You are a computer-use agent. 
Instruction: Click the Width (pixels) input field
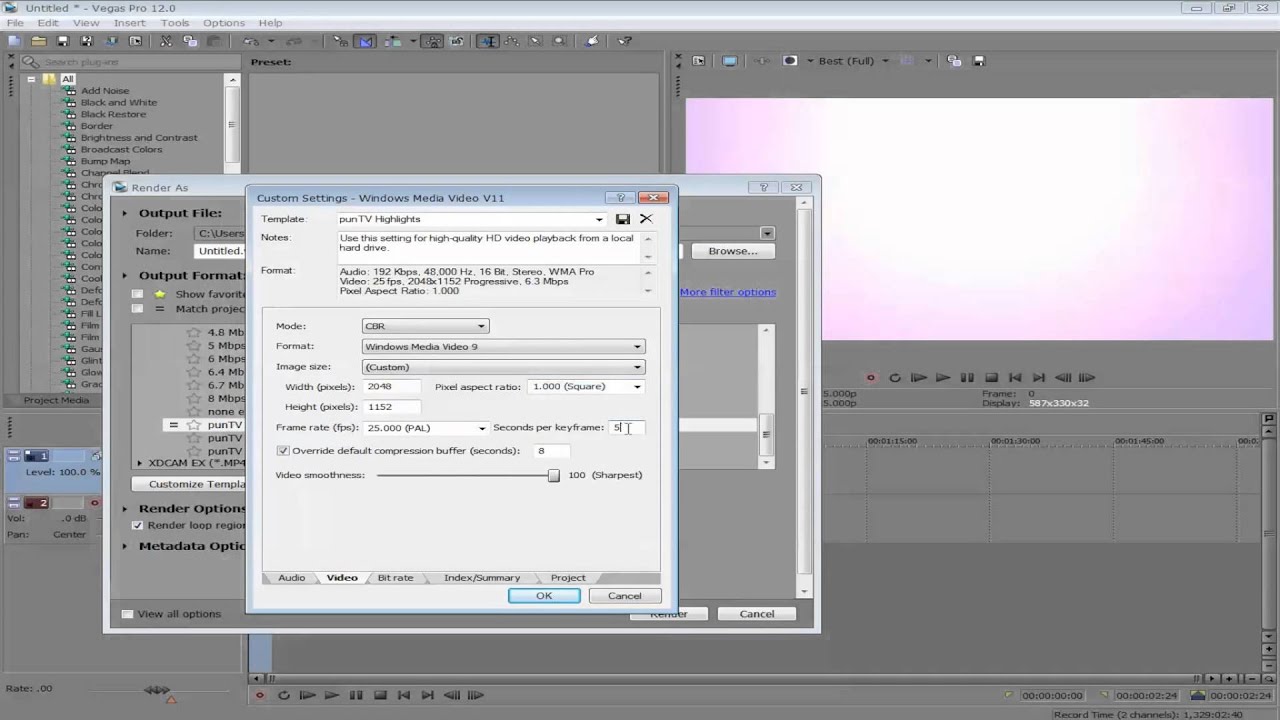[392, 386]
